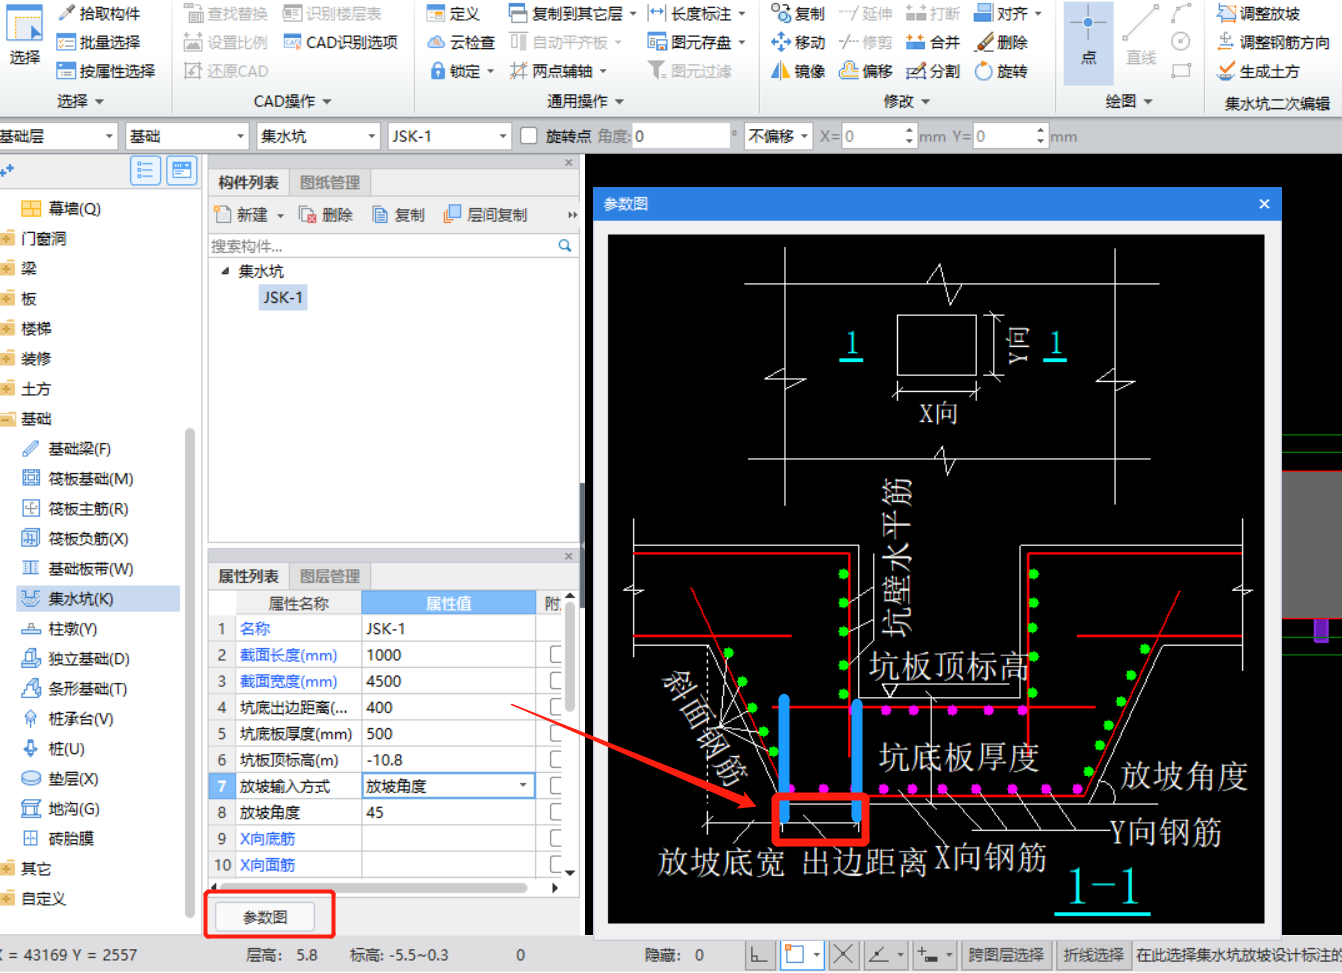Click the 锁定 lock tool
This screenshot has height=973, width=1342.
tap(461, 71)
